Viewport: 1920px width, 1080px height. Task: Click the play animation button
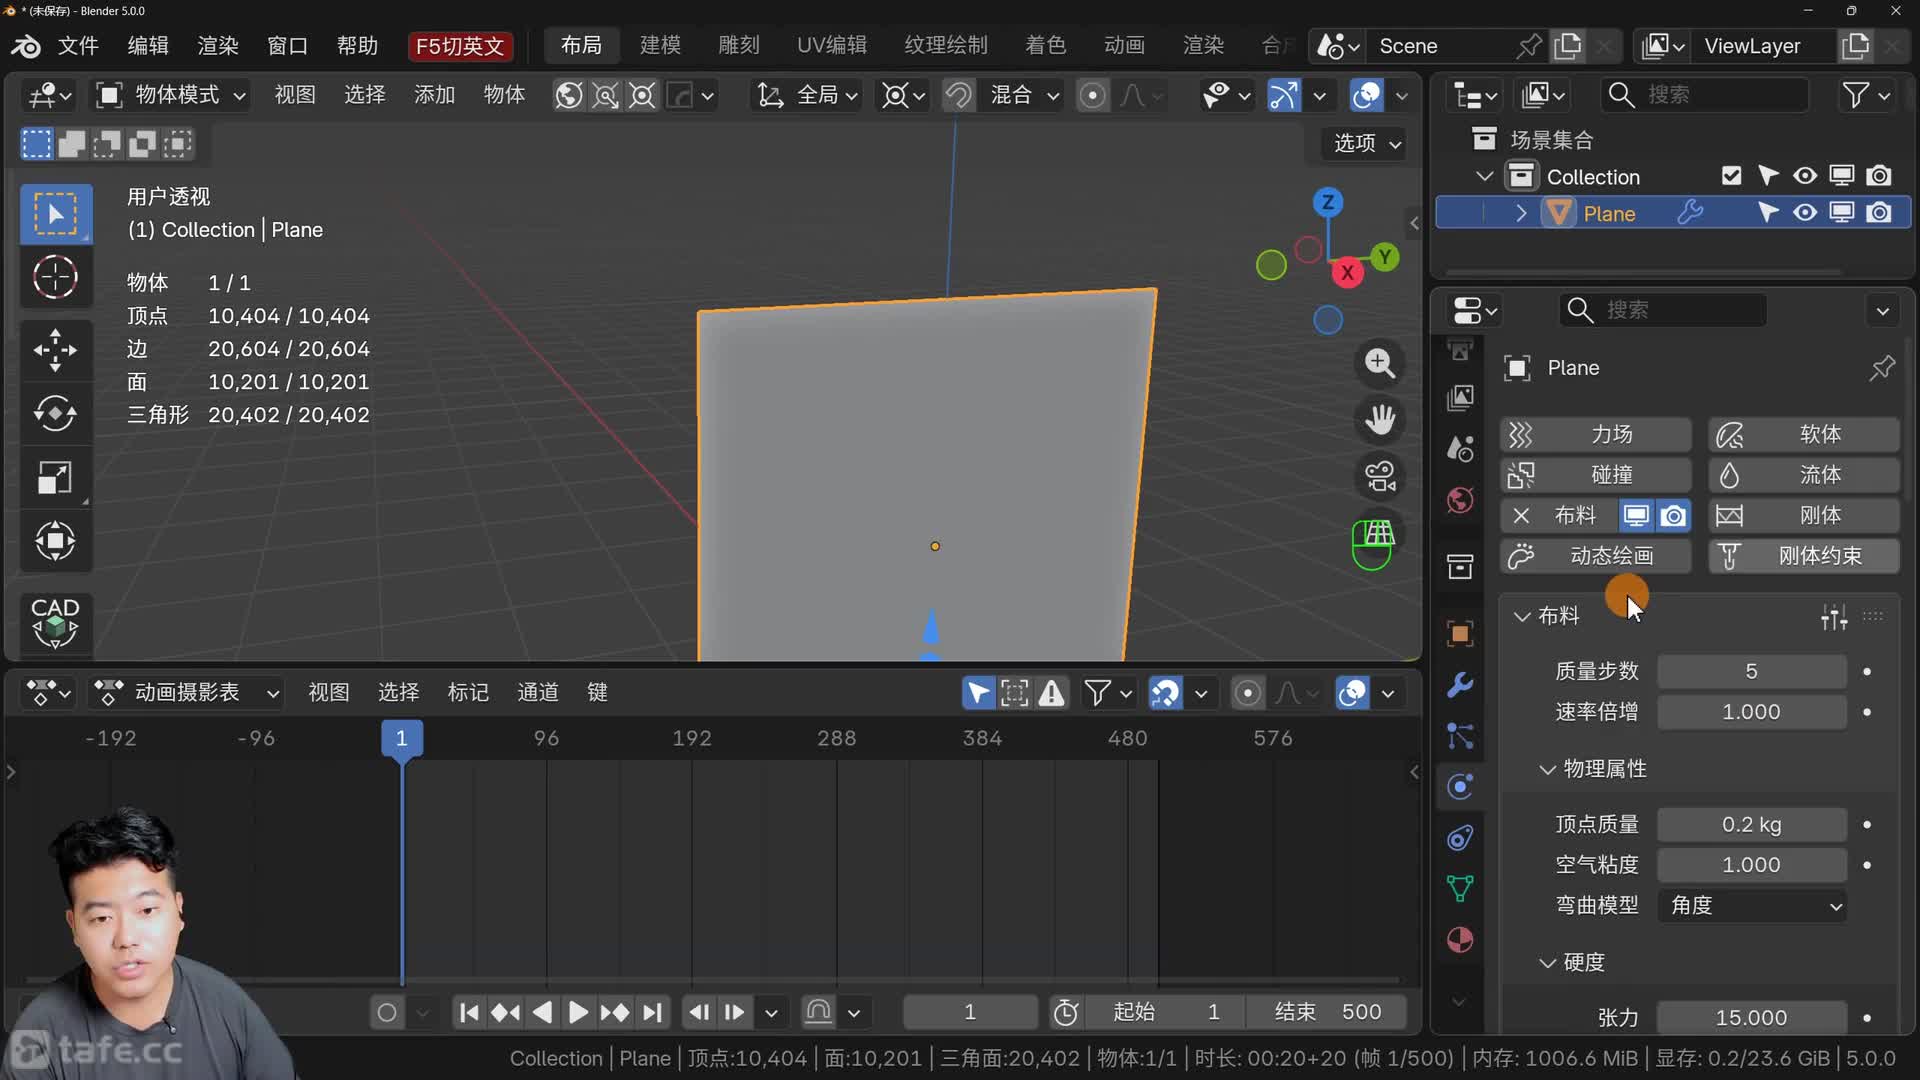point(577,1012)
